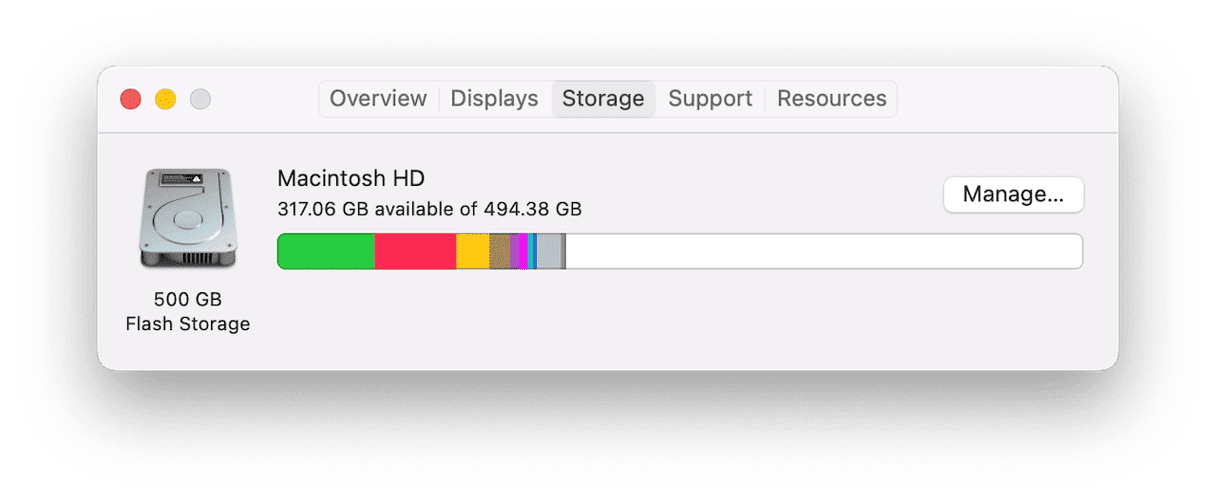Open the Displays tab
This screenshot has height=499, width=1216.
494,99
